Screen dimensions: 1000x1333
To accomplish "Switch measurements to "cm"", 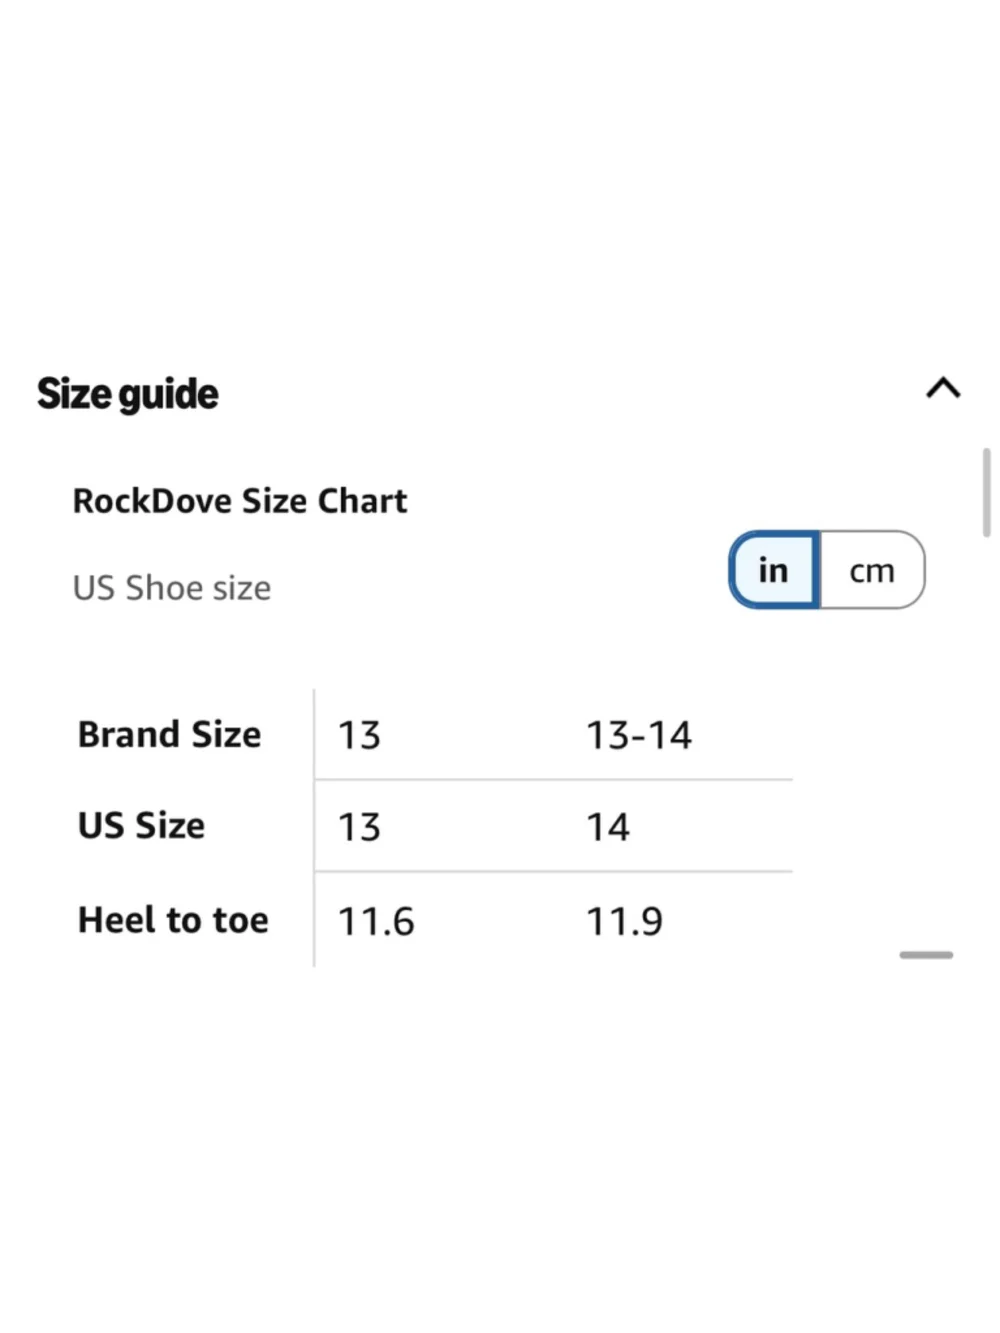I will [872, 570].
